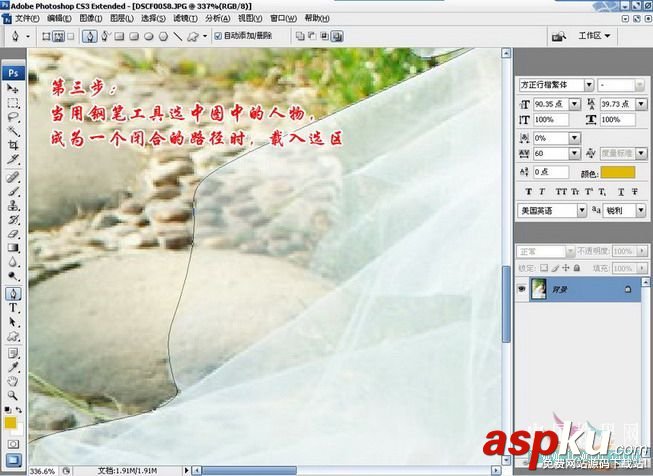Swap foreground and background colors
653x476 pixels.
(19, 410)
